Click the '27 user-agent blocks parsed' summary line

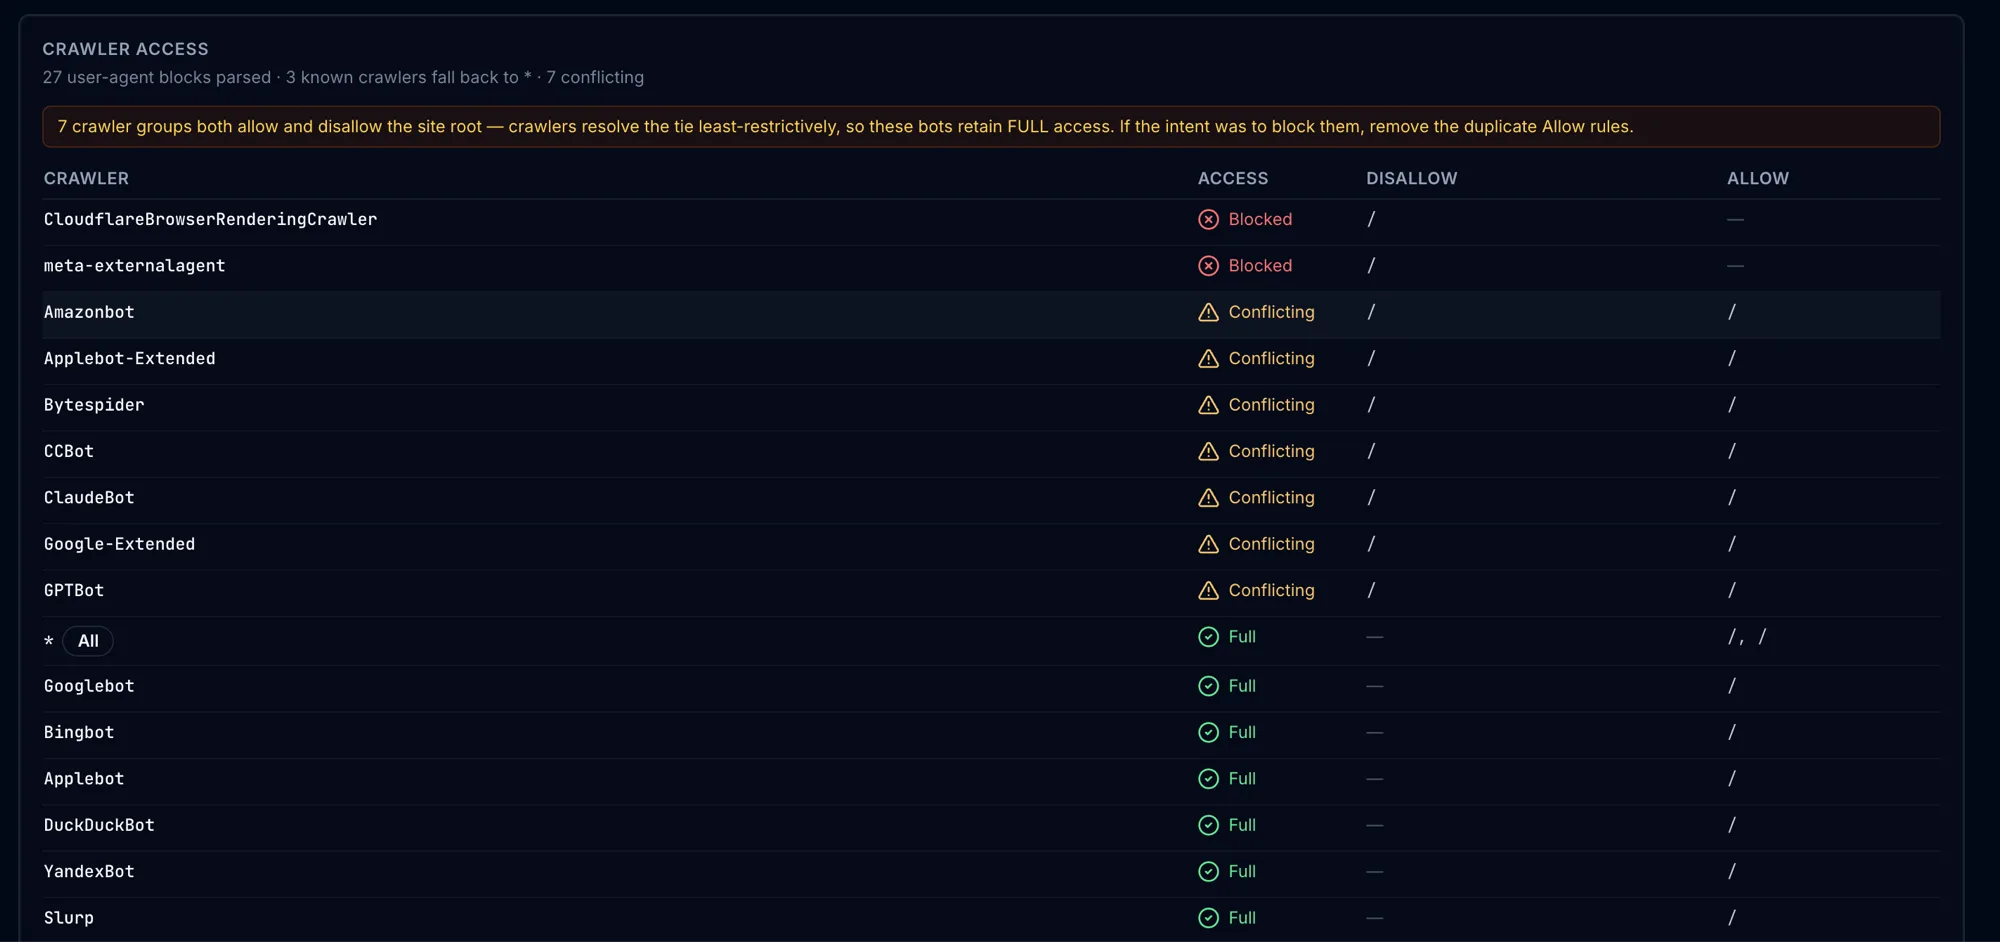tap(343, 77)
